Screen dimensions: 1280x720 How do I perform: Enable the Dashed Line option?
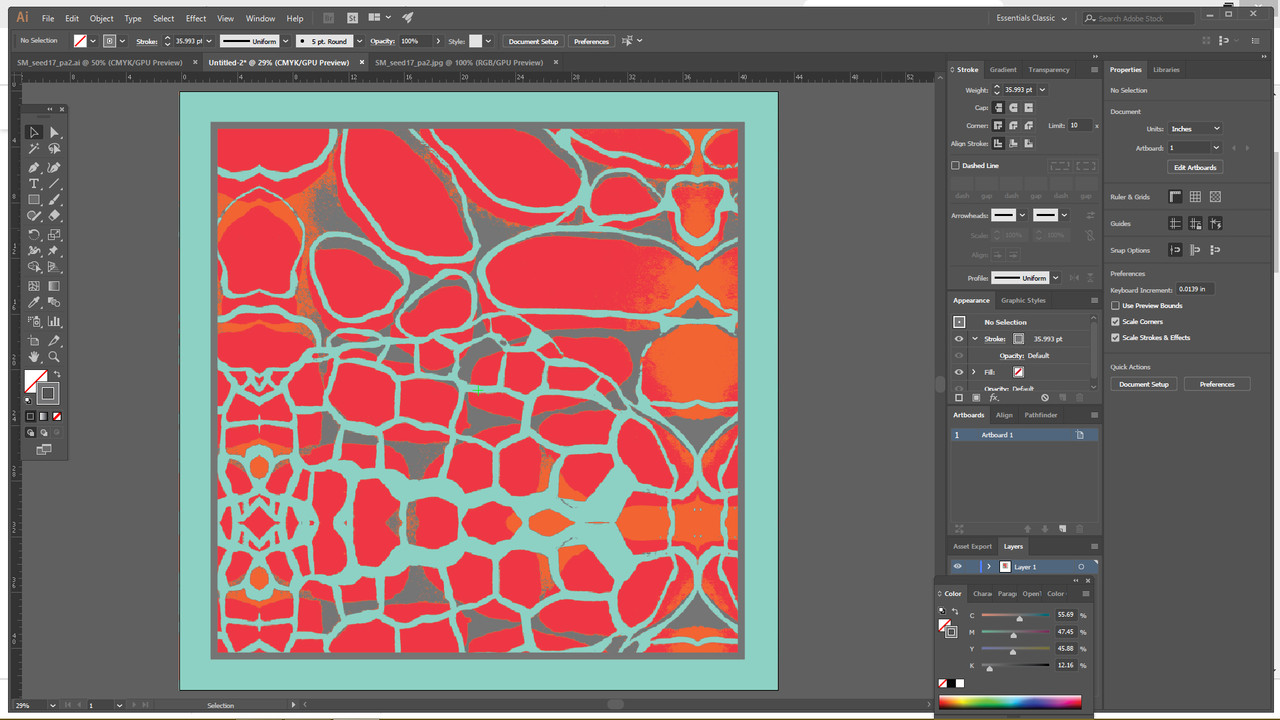click(955, 165)
